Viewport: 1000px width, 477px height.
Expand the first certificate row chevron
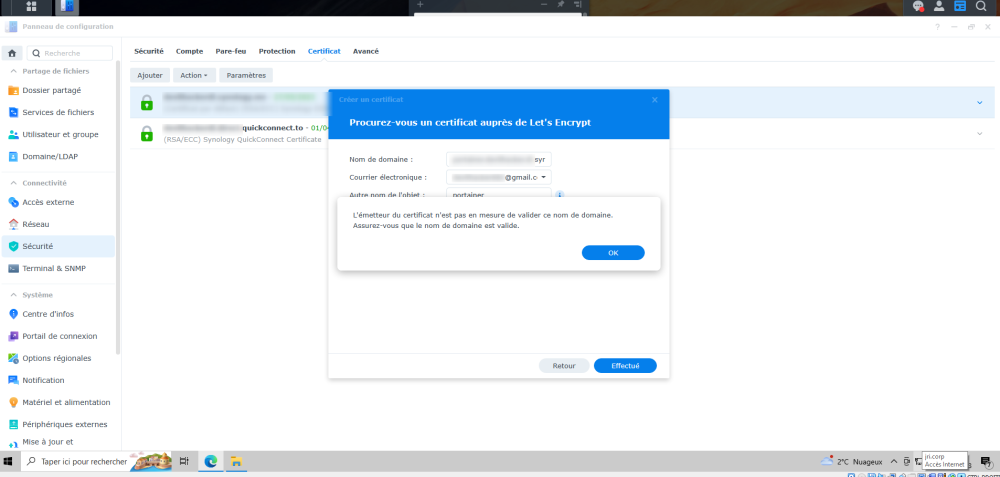coord(980,103)
